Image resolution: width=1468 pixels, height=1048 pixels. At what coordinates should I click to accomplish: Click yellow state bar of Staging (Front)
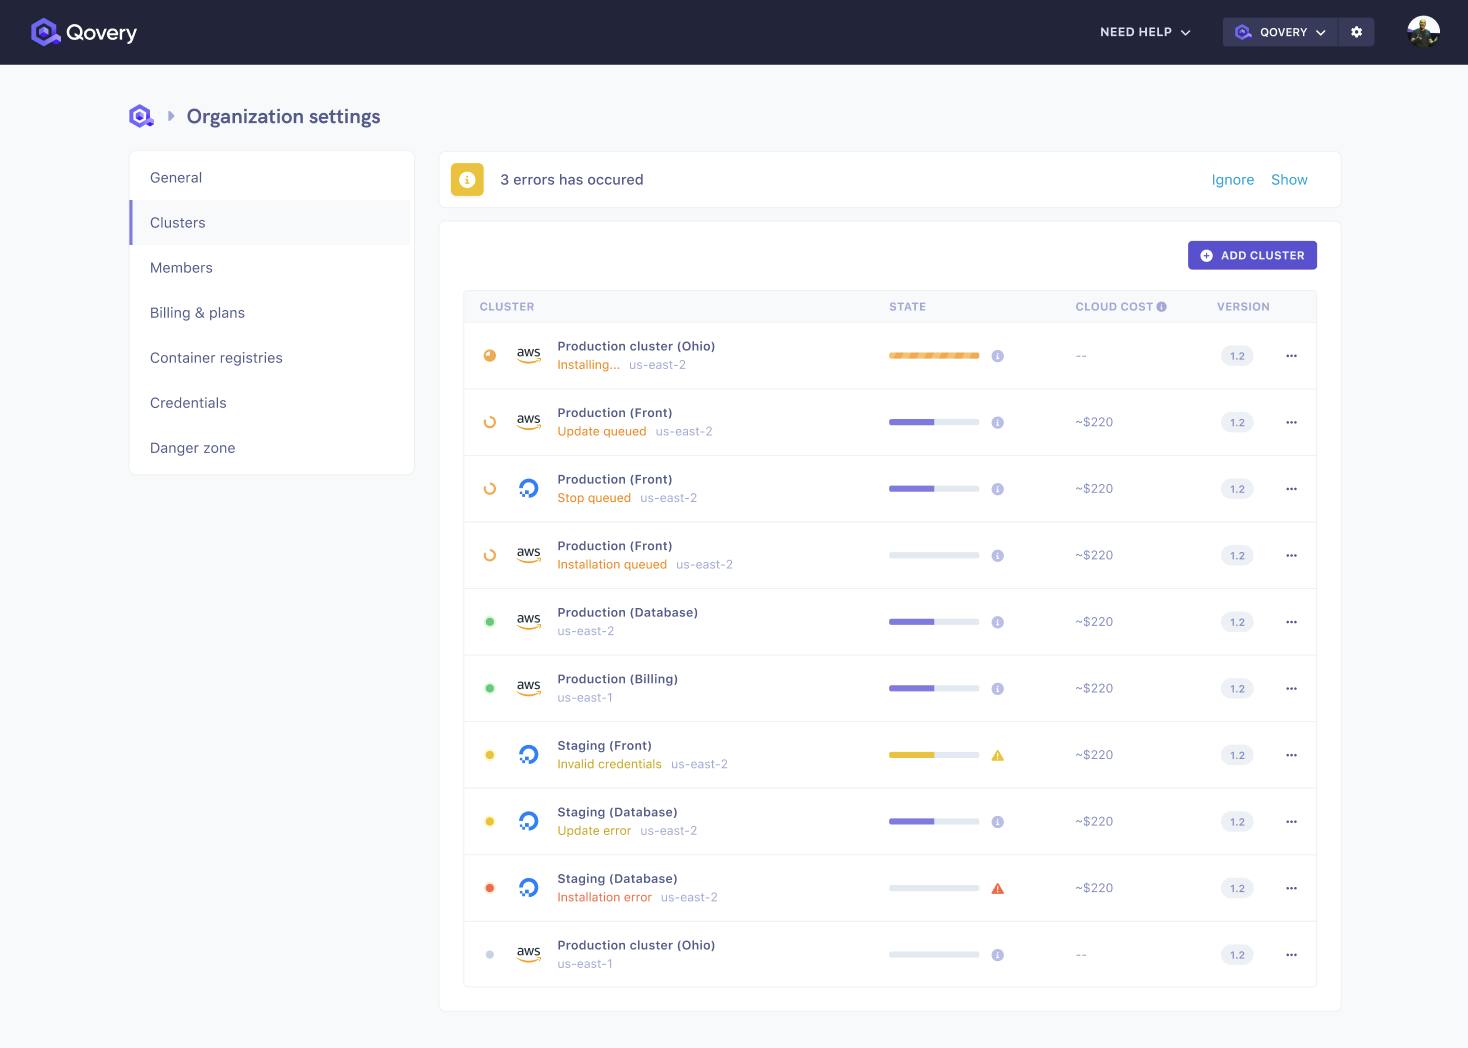(934, 755)
